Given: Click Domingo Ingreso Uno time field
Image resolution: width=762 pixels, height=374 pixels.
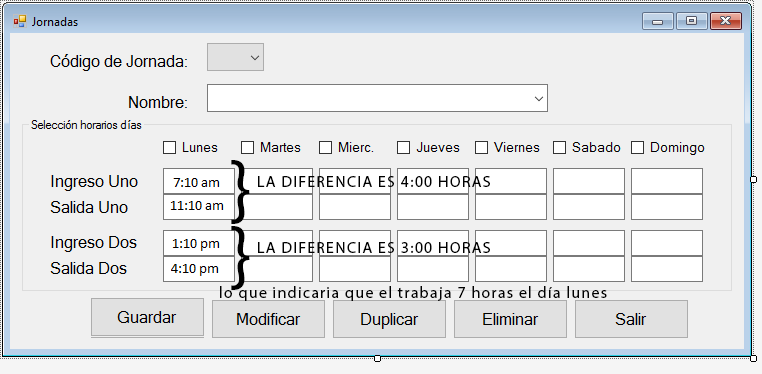Looking at the screenshot, I should 667,181.
